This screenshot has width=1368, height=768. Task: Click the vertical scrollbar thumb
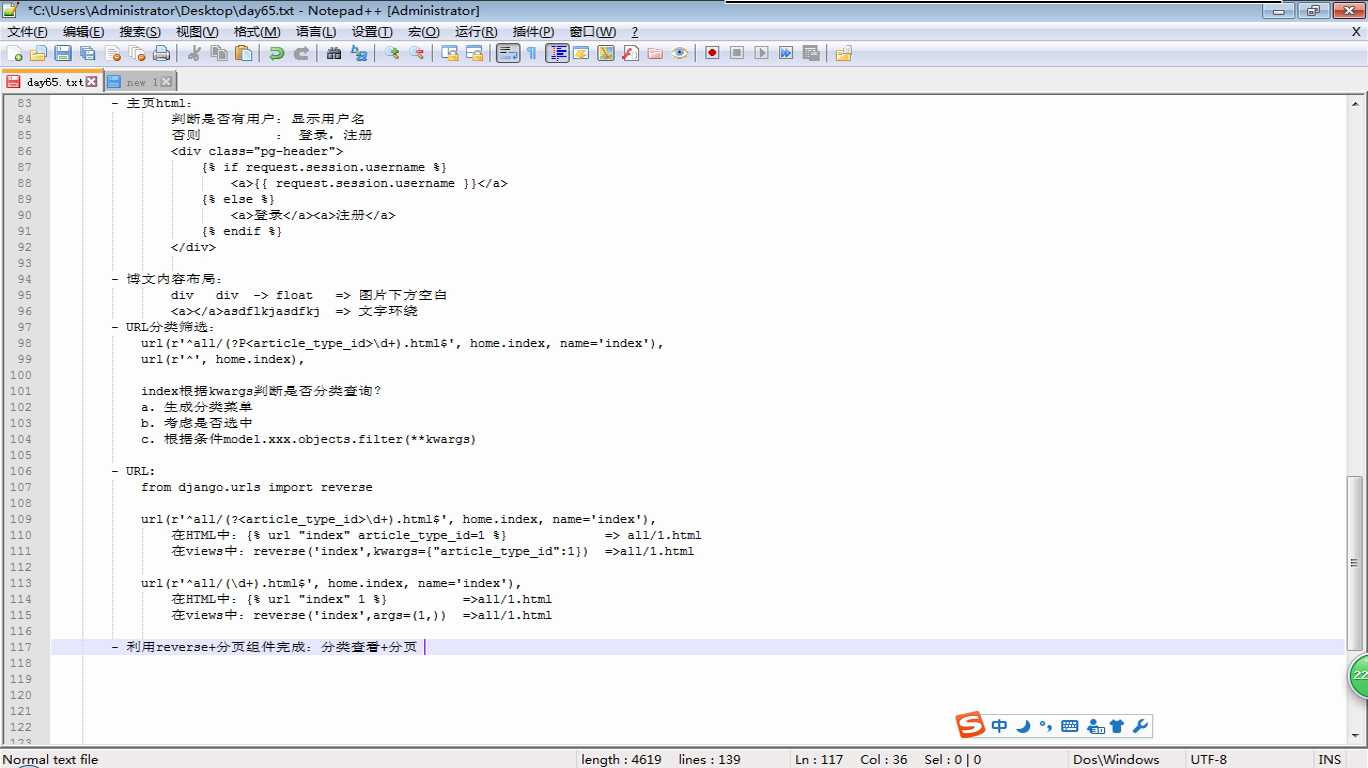[x=1356, y=562]
